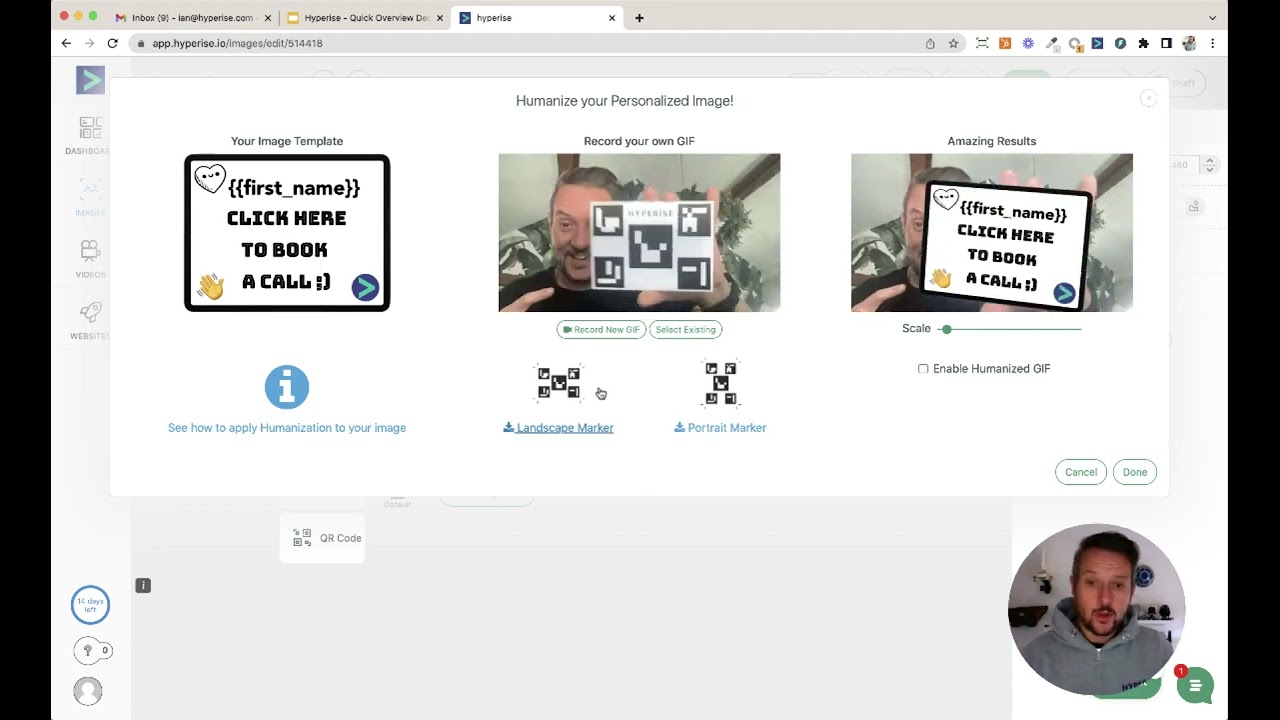Click the Done button
The height and width of the screenshot is (720, 1280).
1135,472
